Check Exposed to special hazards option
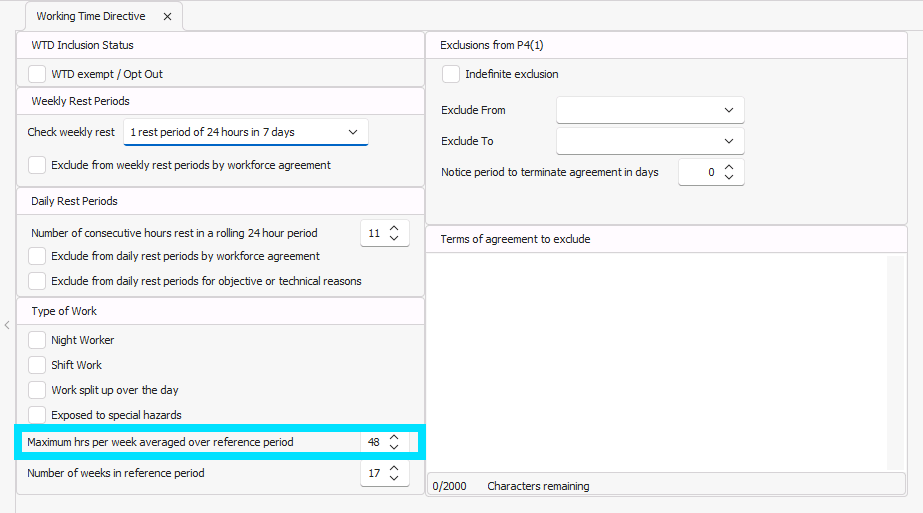Viewport: 923px width, 513px height. tap(37, 415)
